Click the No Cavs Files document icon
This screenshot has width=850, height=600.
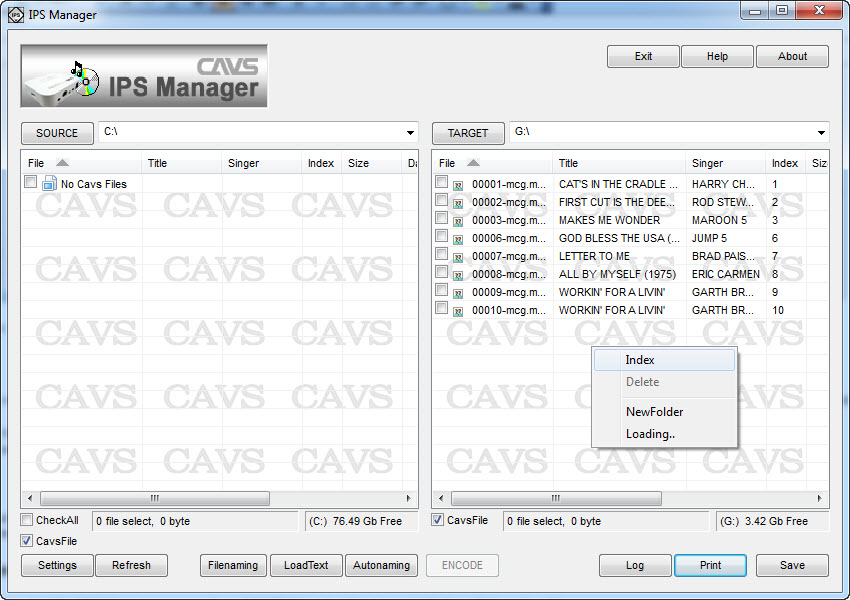[x=49, y=184]
